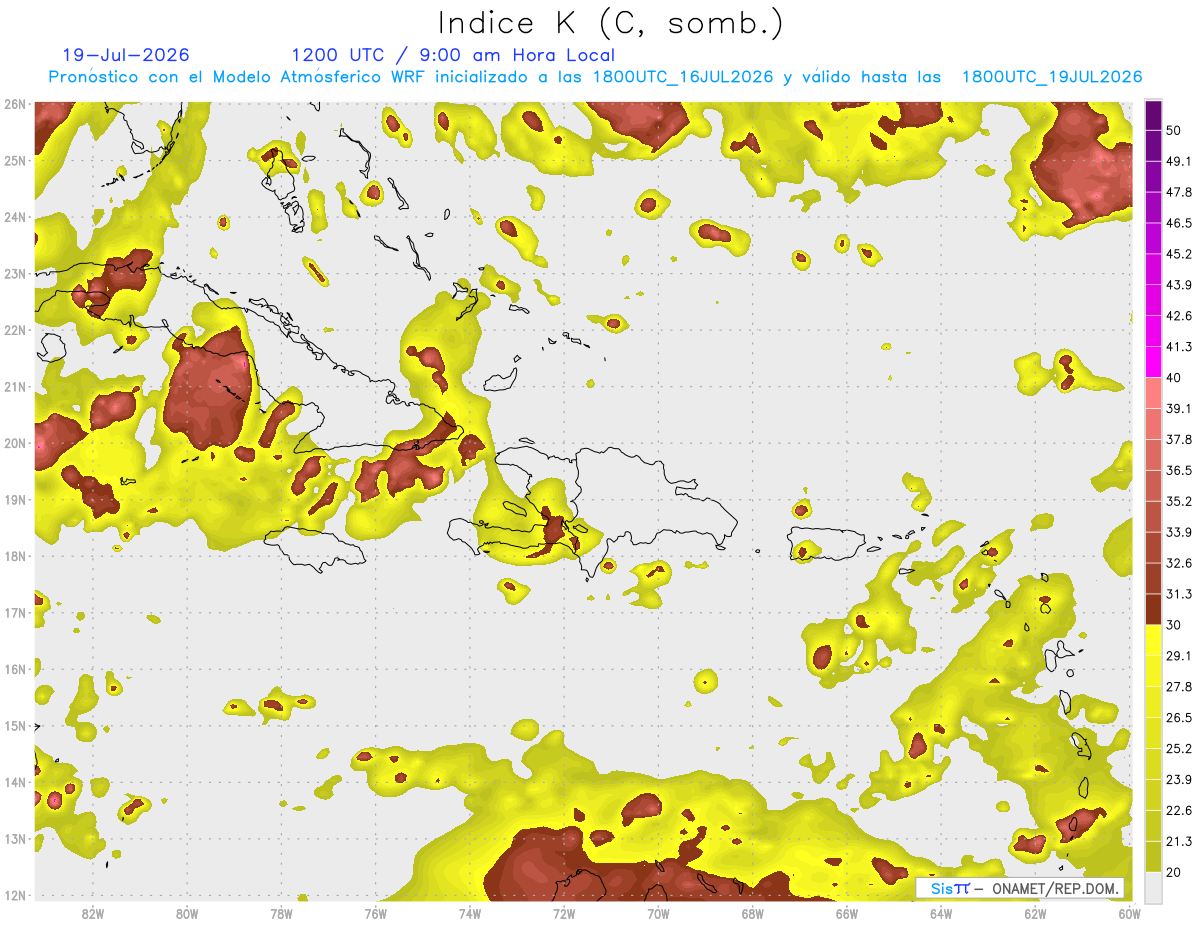Click the '22N' latitude label
The image size is (1200, 927).
point(15,330)
